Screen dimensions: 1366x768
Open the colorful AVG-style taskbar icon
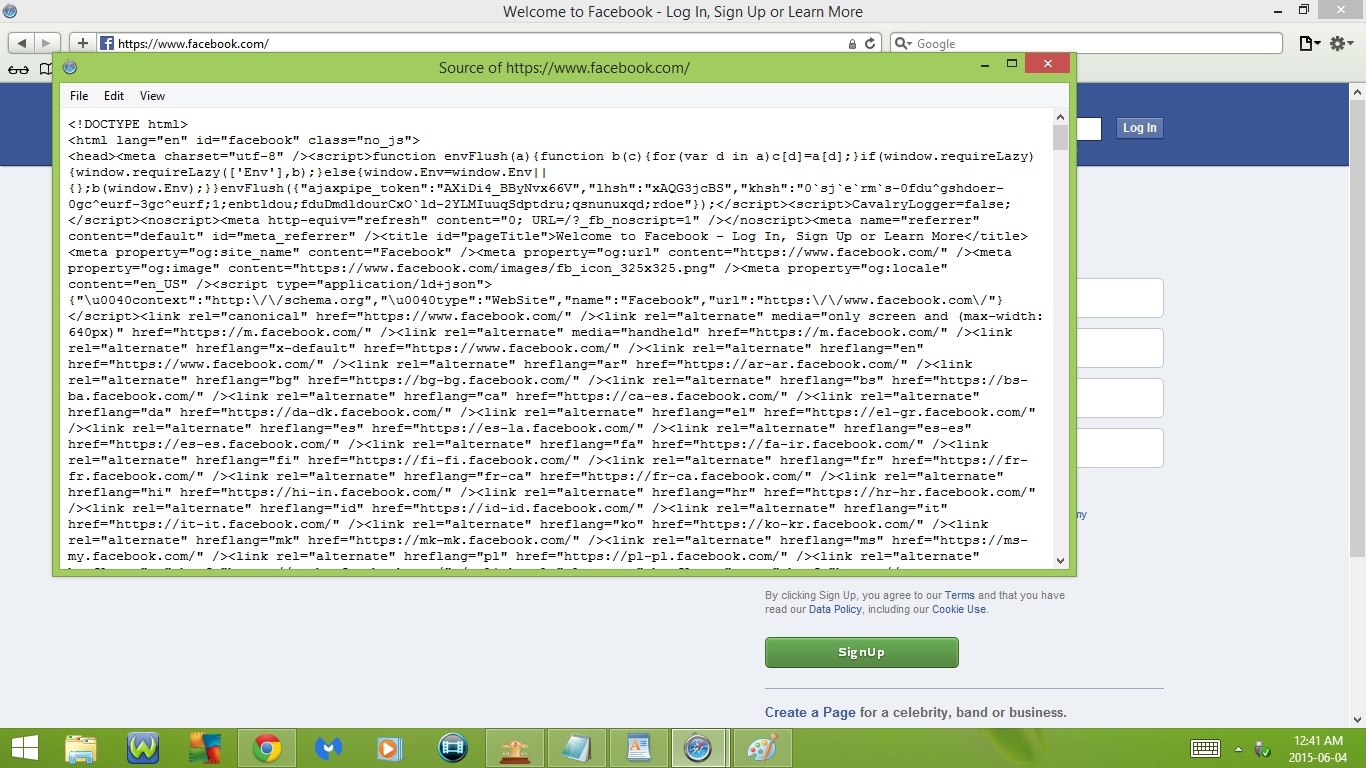pos(205,748)
